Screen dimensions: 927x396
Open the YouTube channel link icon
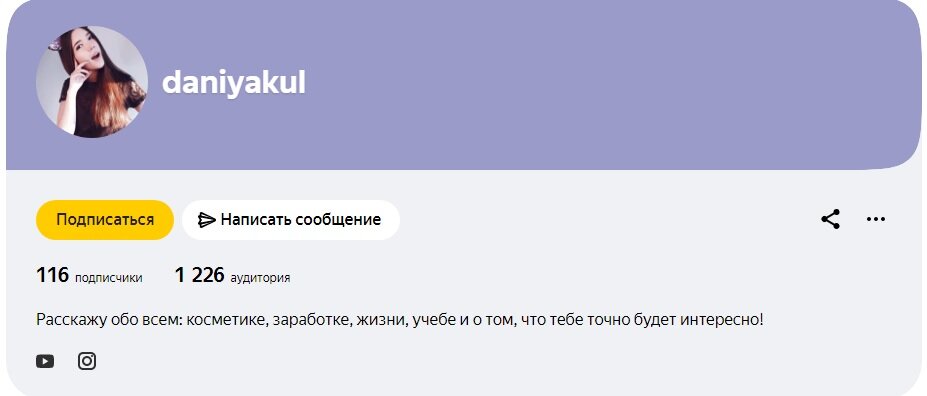pos(45,361)
